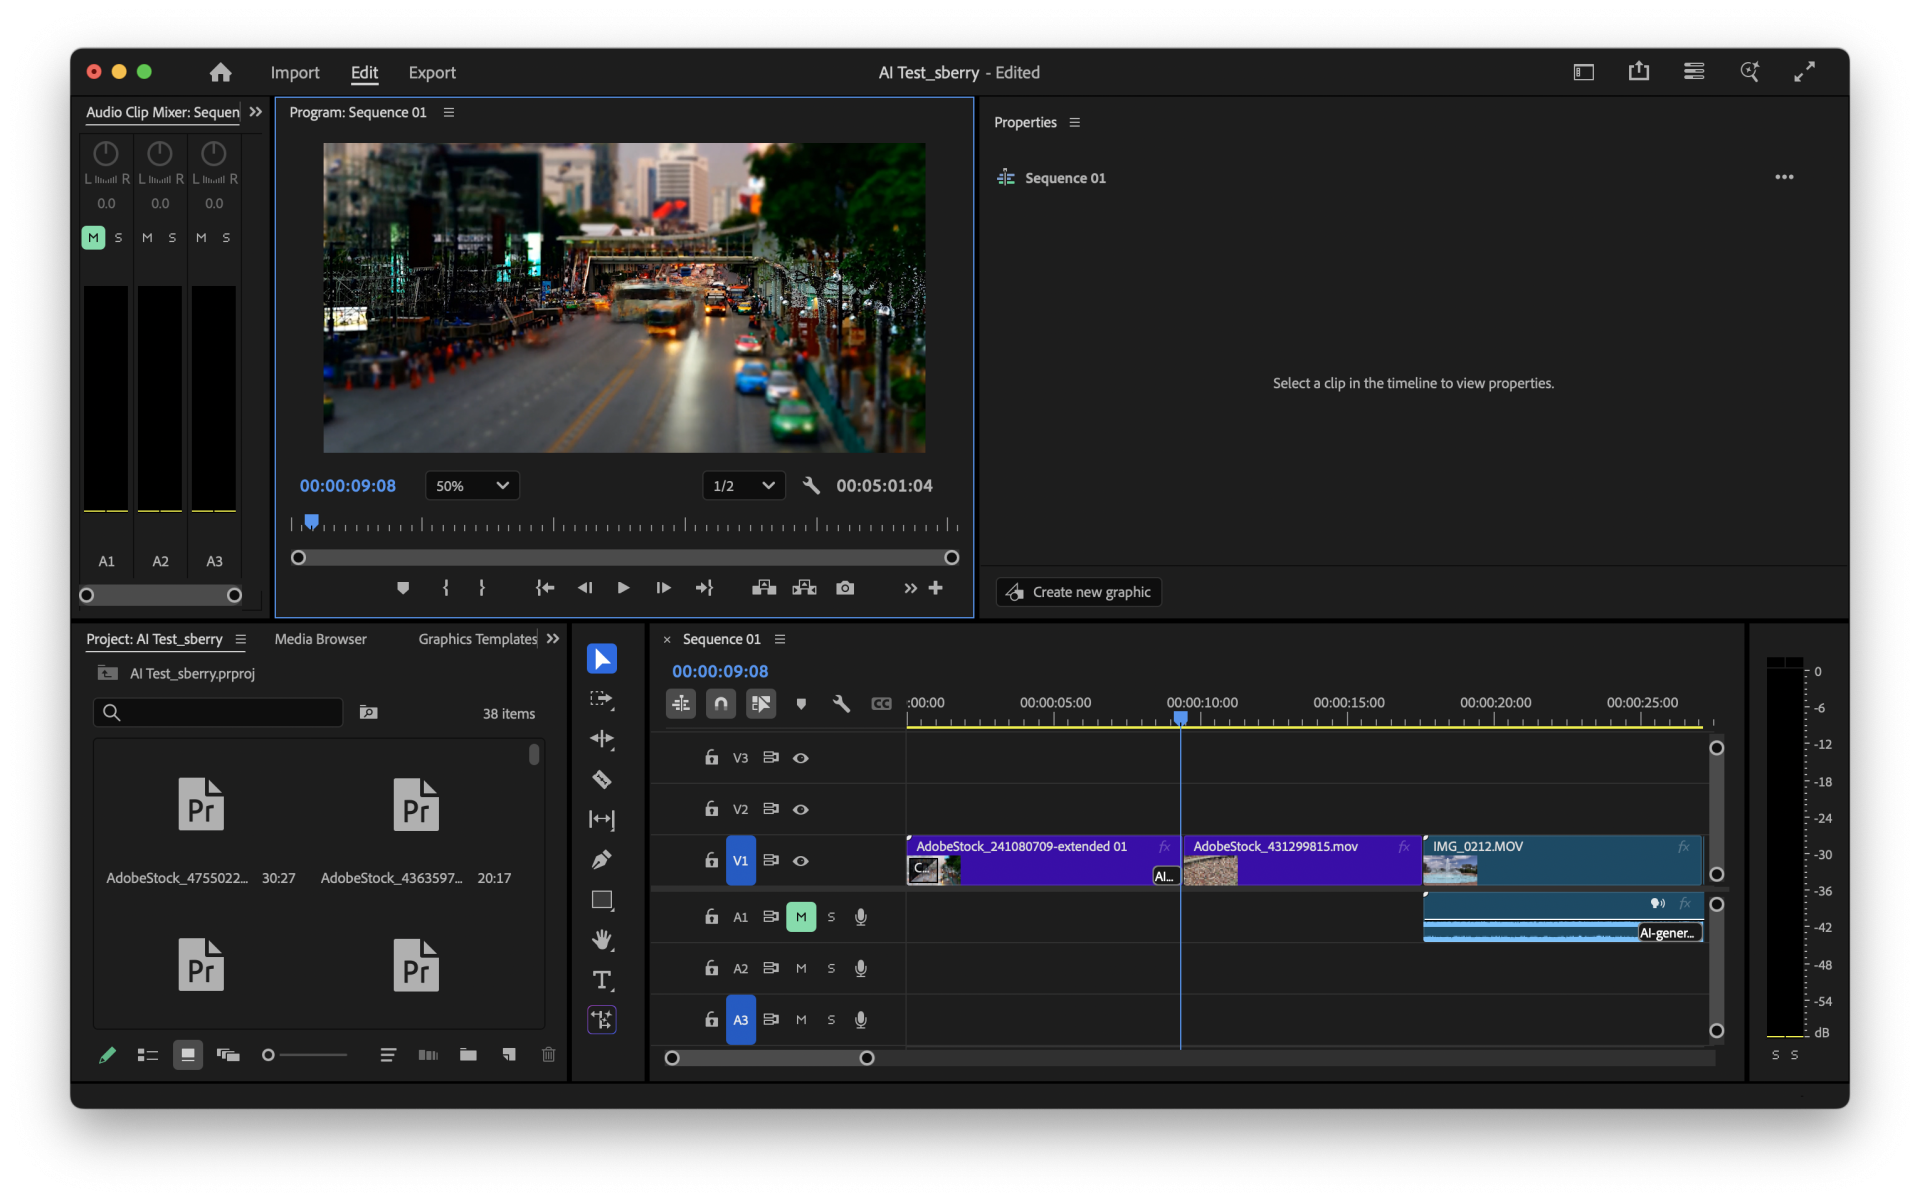Switch to the Export tab
The image size is (1920, 1201).
tap(431, 72)
